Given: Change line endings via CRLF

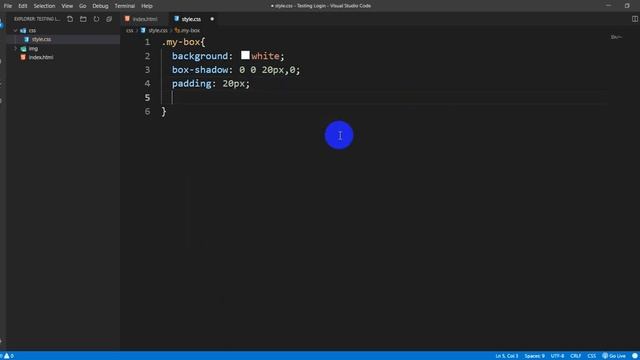Looking at the screenshot, I should 576,356.
